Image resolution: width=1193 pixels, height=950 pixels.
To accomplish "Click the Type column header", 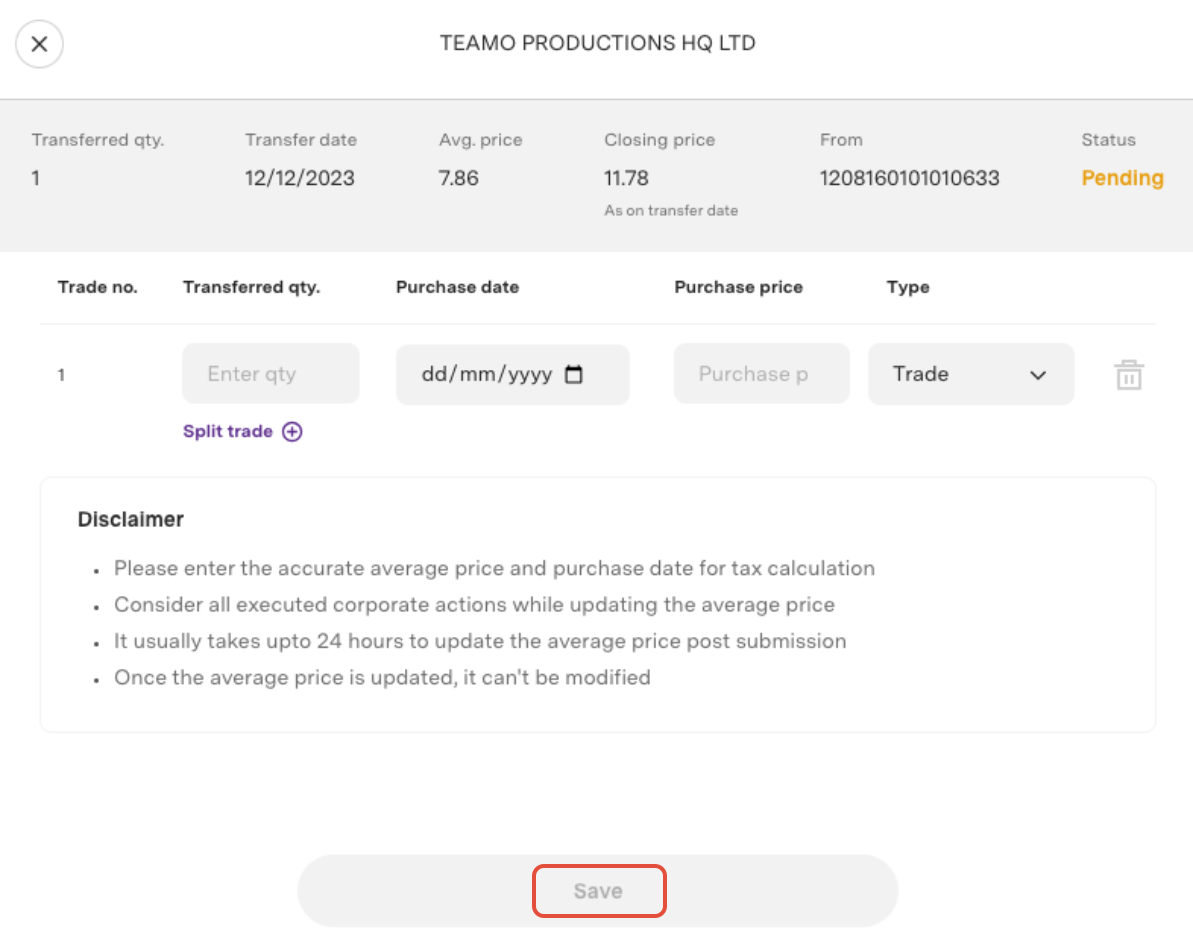I will [x=907, y=287].
